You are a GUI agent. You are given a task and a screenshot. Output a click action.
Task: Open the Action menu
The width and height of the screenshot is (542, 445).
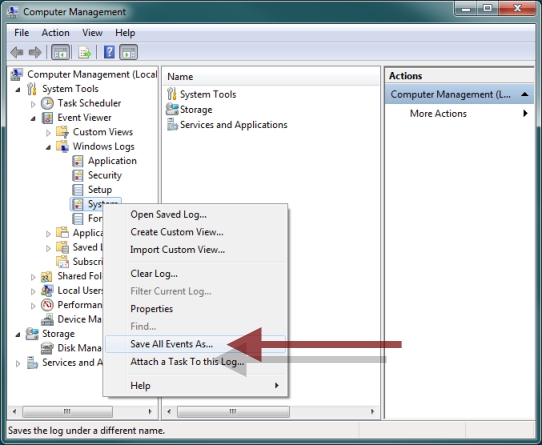[55, 33]
